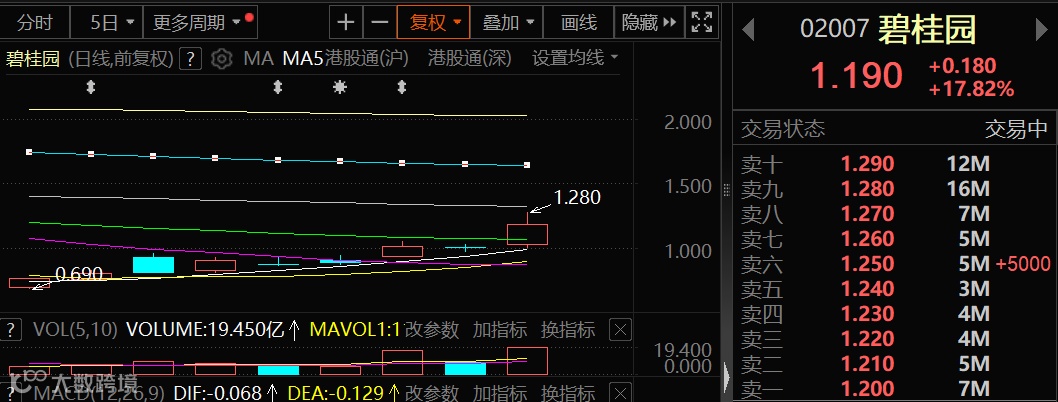Click the 隐藏 hide panel button

pyautogui.click(x=649, y=23)
